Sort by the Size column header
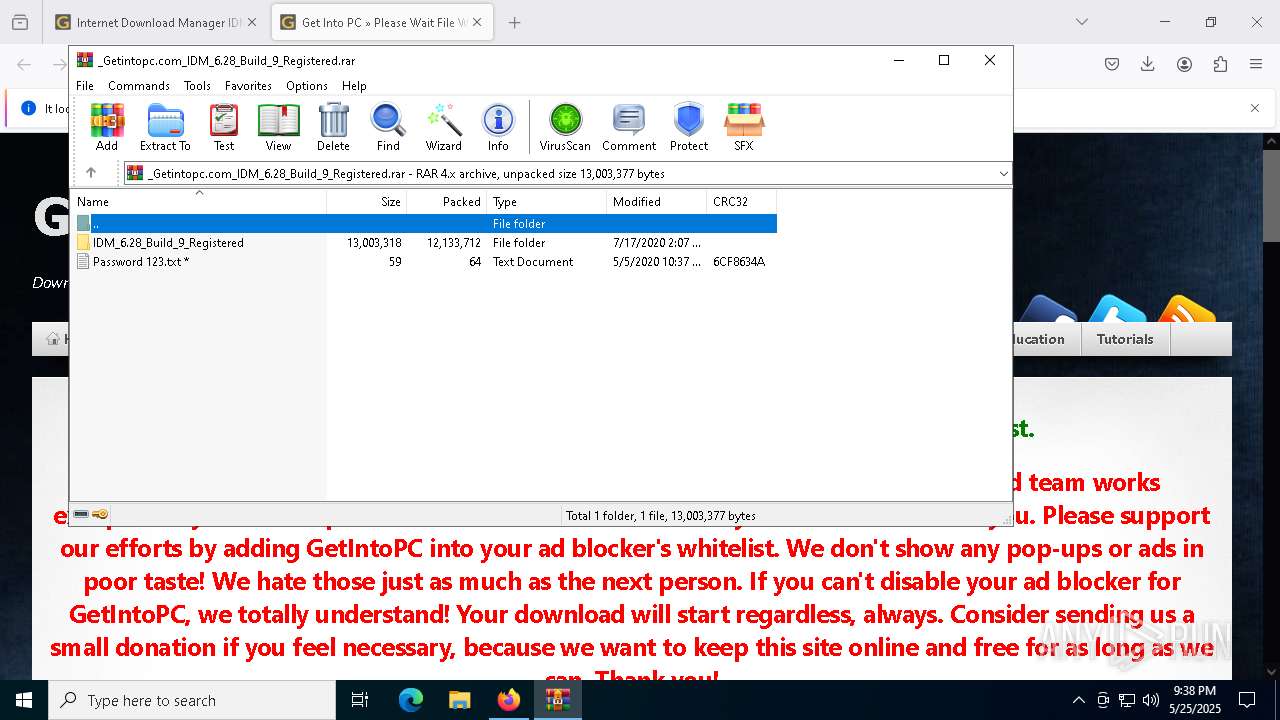The width and height of the screenshot is (1280, 720). 367,201
